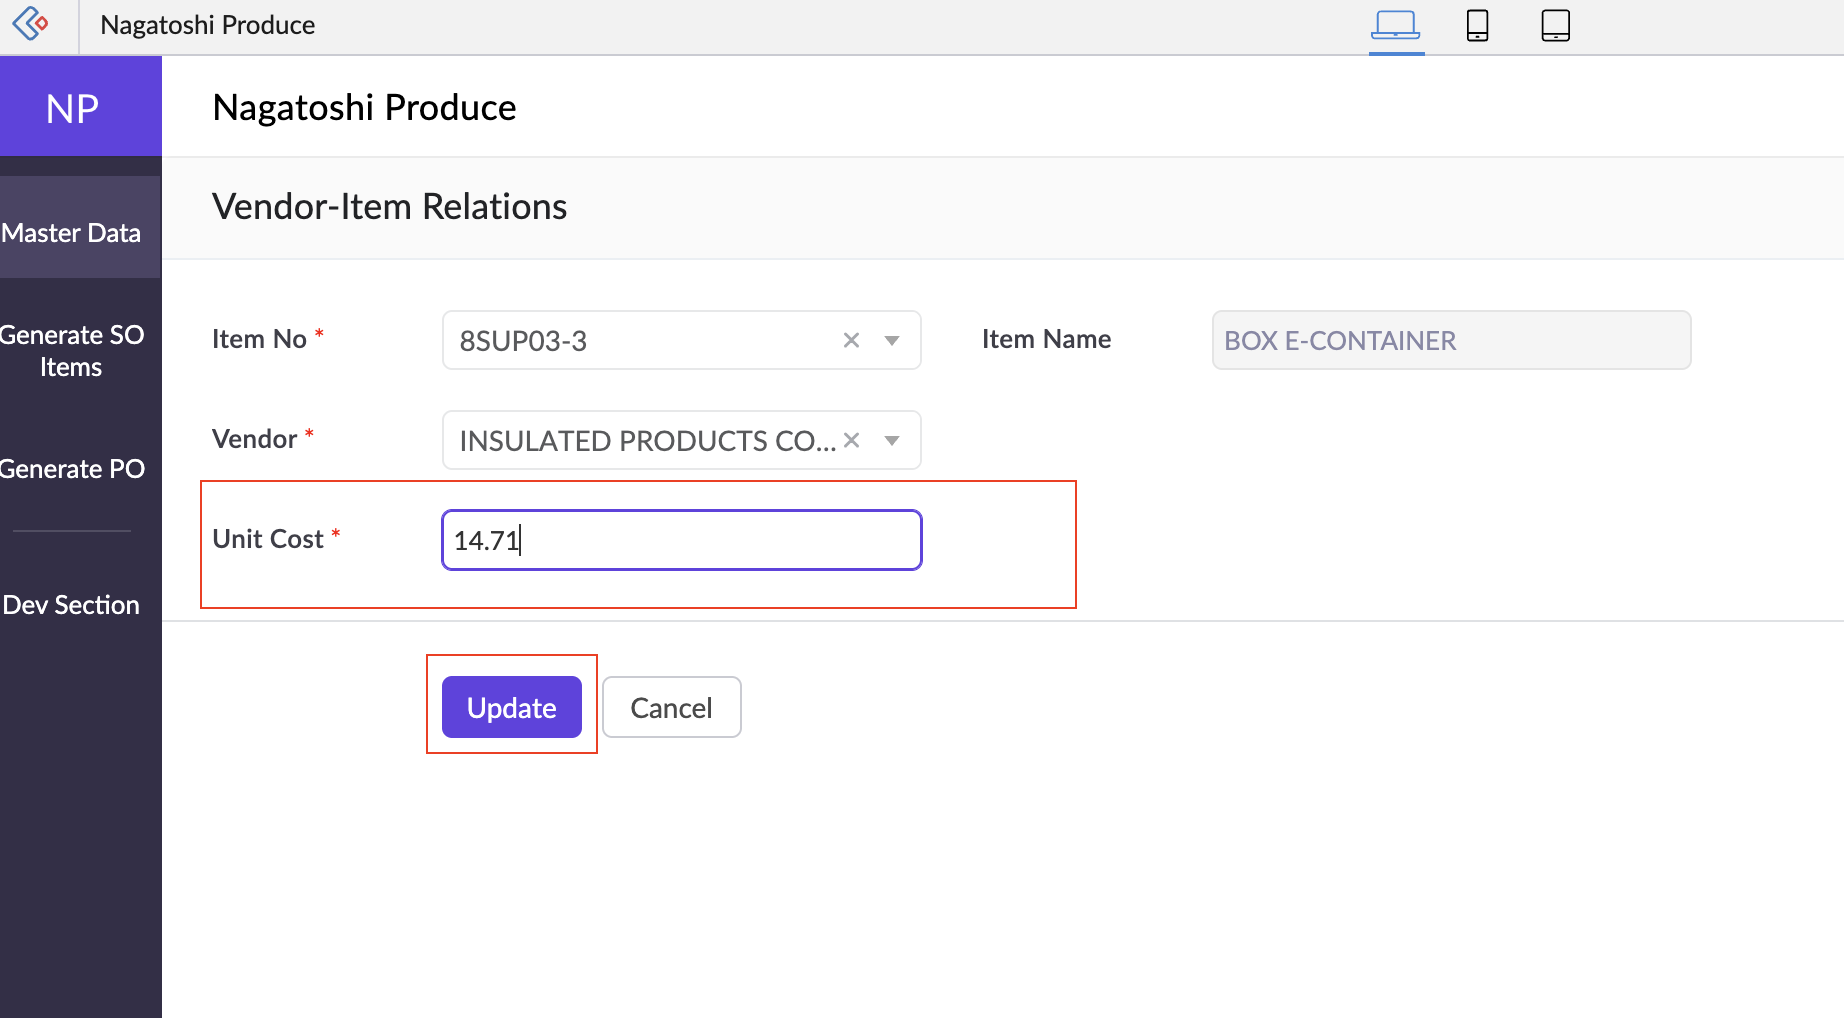Switch to desktop laptop preview
Viewport: 1844px width, 1018px height.
(x=1395, y=25)
